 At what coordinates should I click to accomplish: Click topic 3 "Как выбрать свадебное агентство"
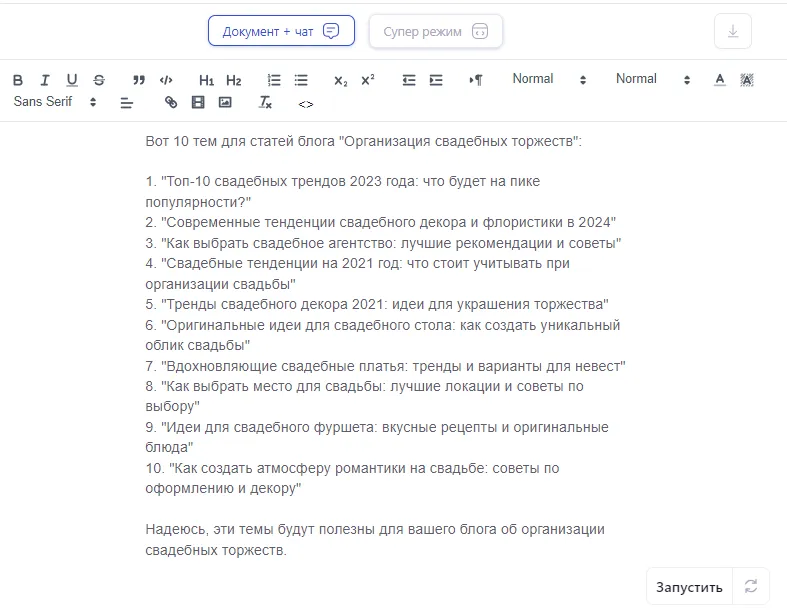click(383, 243)
